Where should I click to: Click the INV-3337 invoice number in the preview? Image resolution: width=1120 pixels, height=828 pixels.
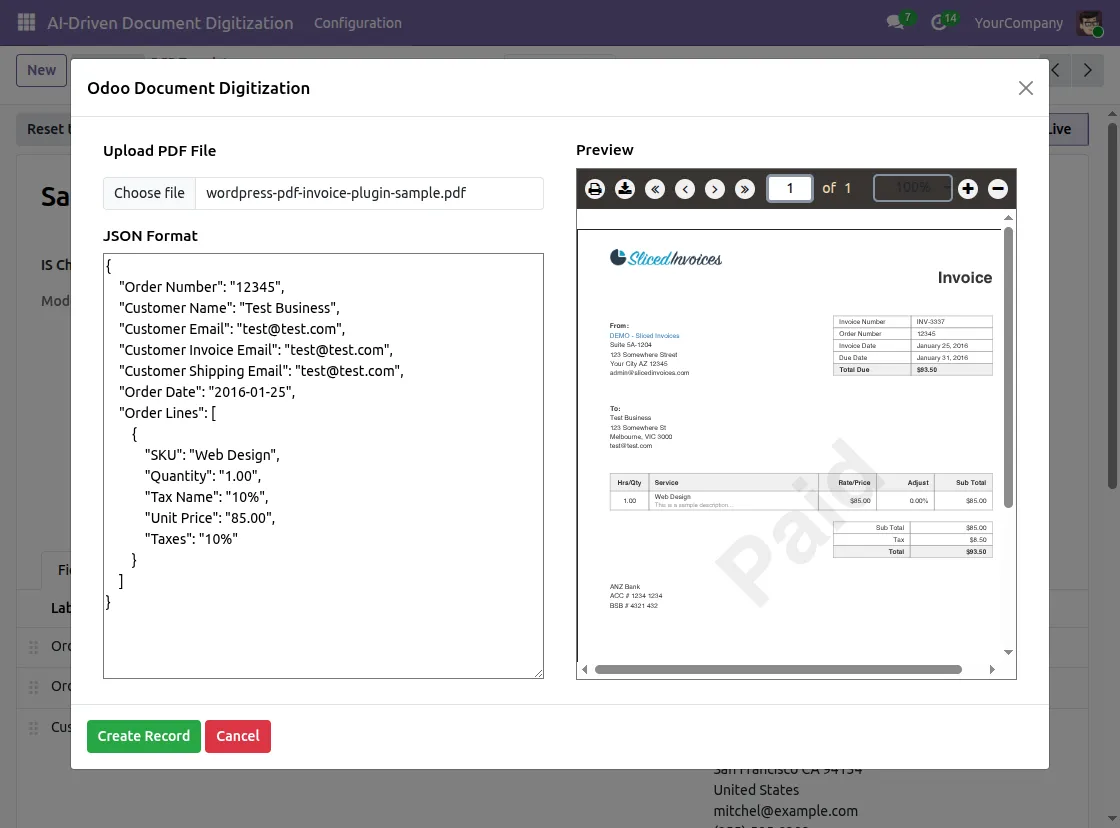931,321
